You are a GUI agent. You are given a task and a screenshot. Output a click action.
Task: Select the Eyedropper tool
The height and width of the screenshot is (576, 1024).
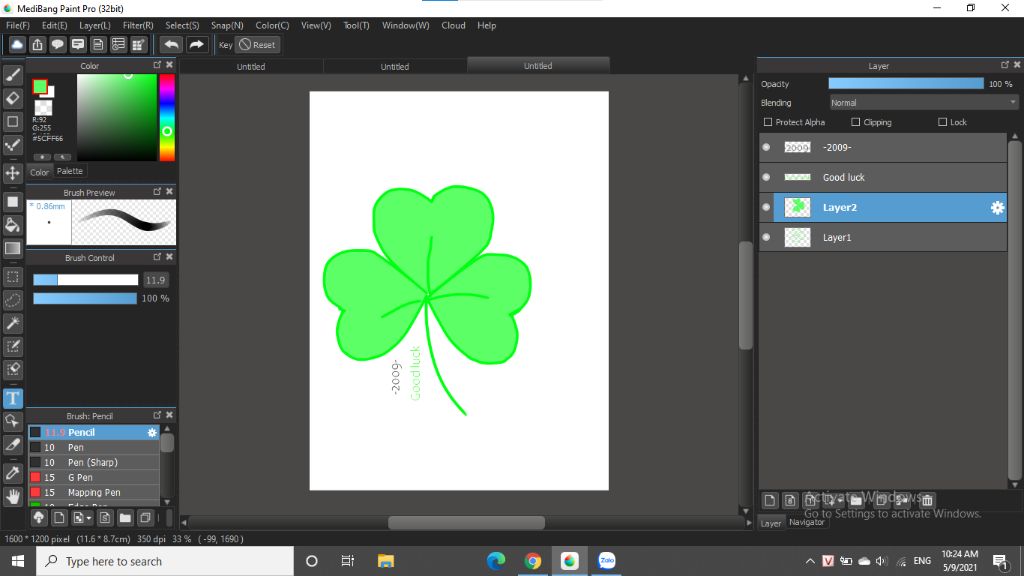pyautogui.click(x=12, y=473)
